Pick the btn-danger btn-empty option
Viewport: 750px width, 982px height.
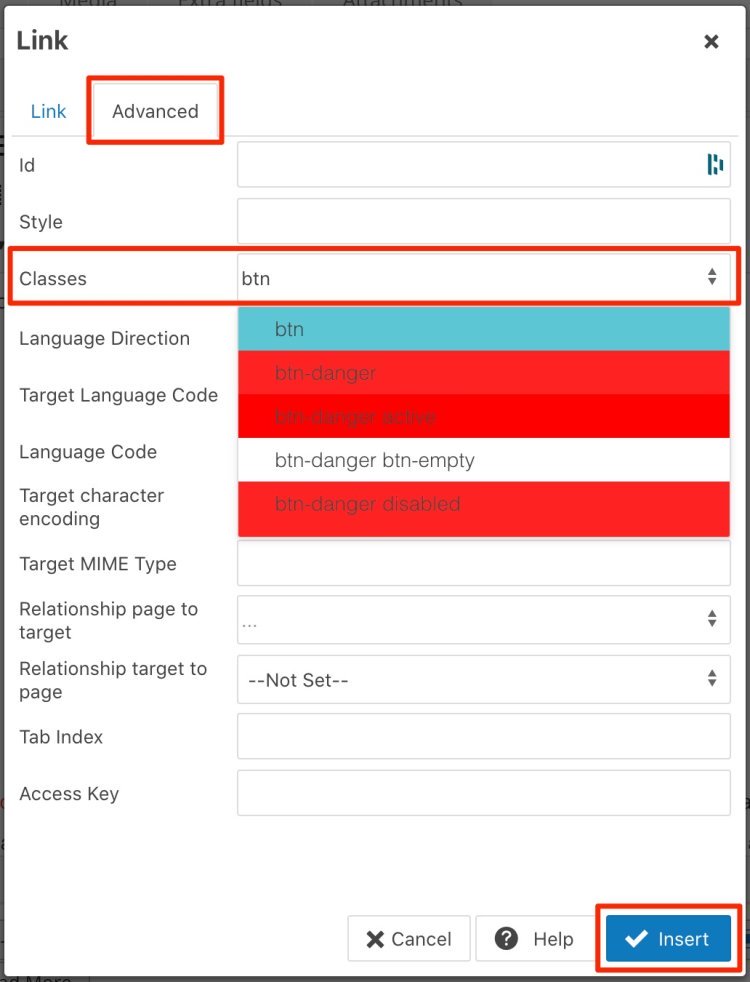click(484, 461)
